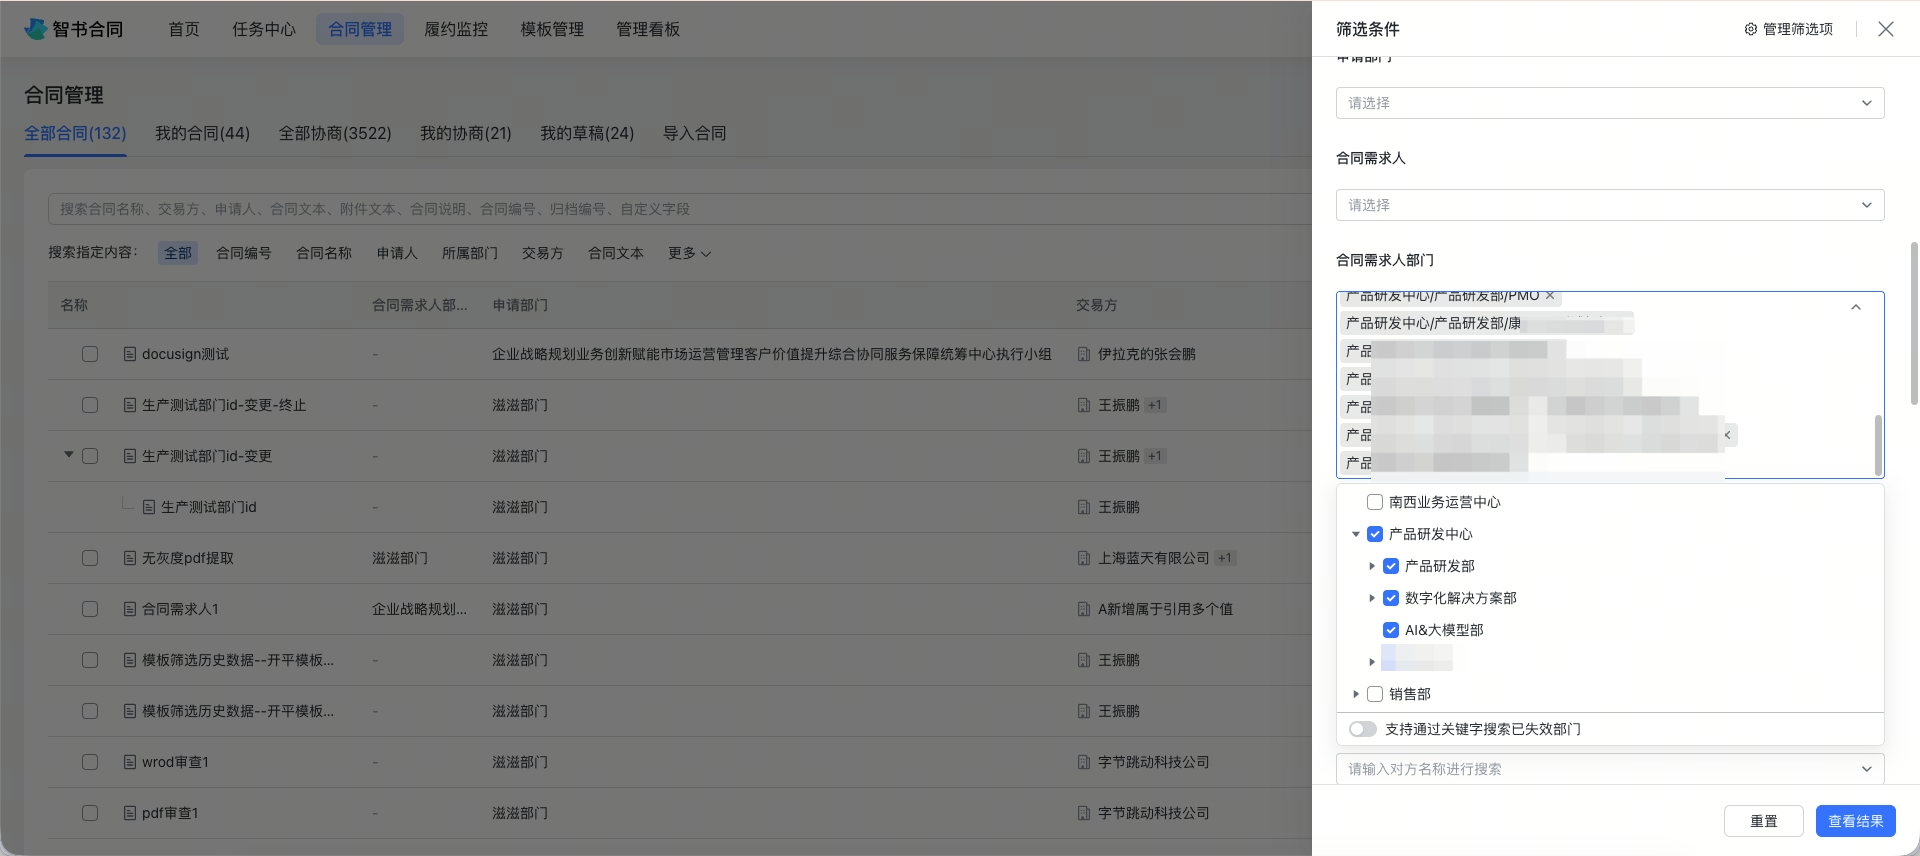
Task: Switch to 全部协商(3522) tab
Action: [x=335, y=133]
